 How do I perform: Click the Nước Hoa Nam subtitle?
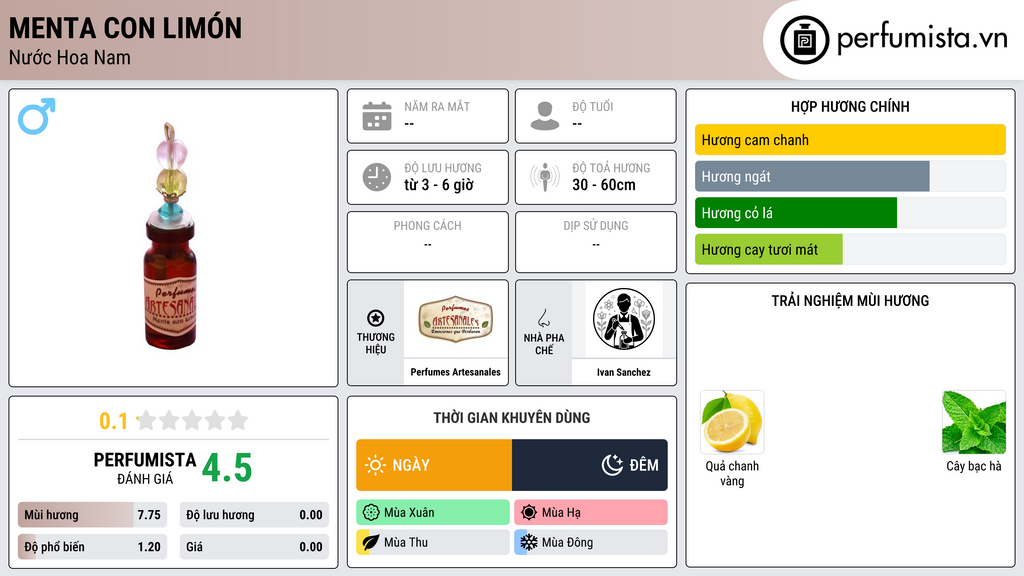pos(70,58)
